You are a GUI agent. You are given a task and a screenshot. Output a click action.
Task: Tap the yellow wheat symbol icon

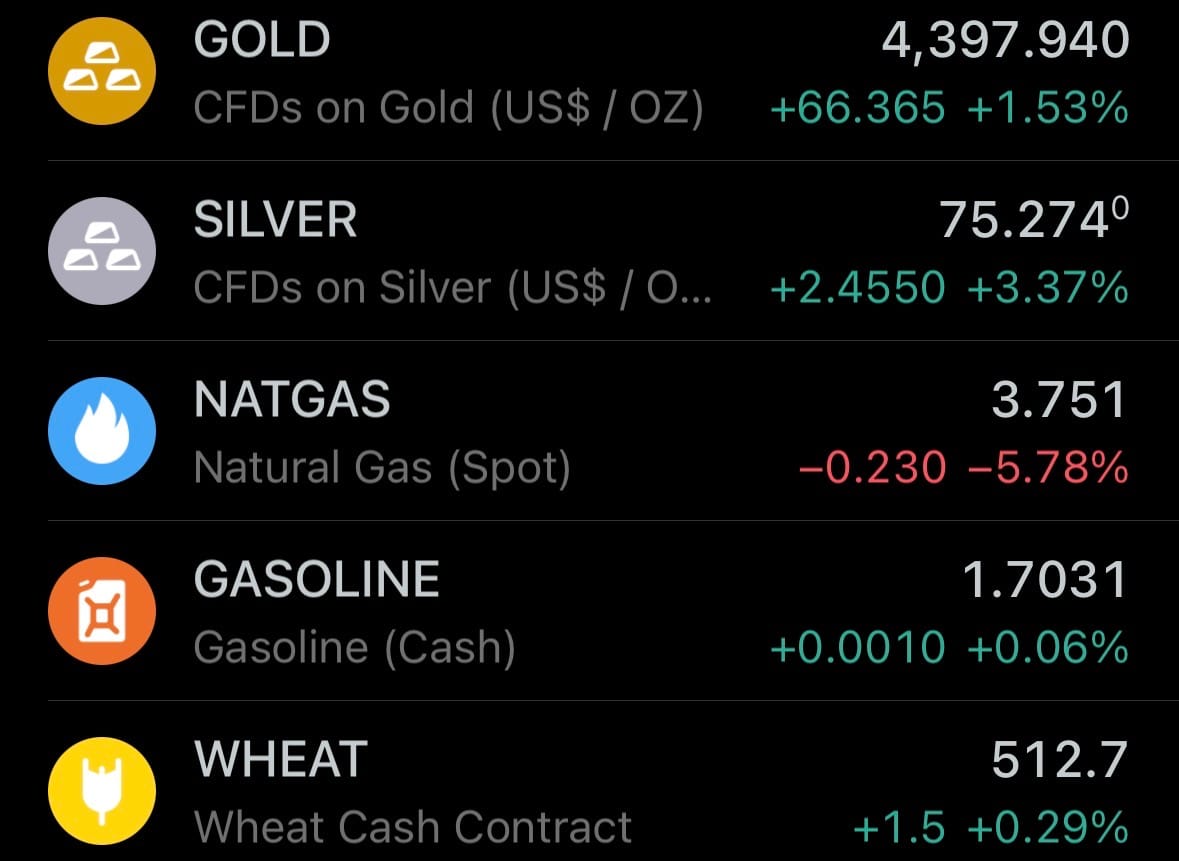(x=101, y=790)
